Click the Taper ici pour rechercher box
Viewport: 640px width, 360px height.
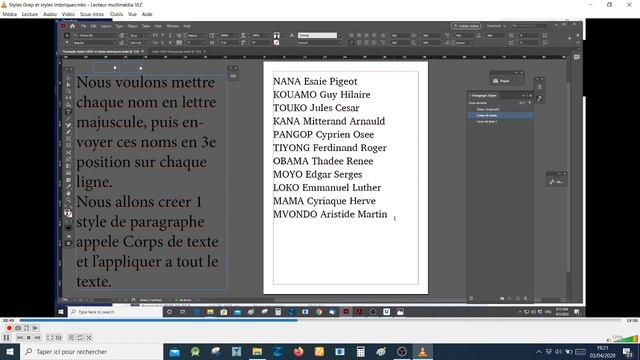(x=91, y=351)
